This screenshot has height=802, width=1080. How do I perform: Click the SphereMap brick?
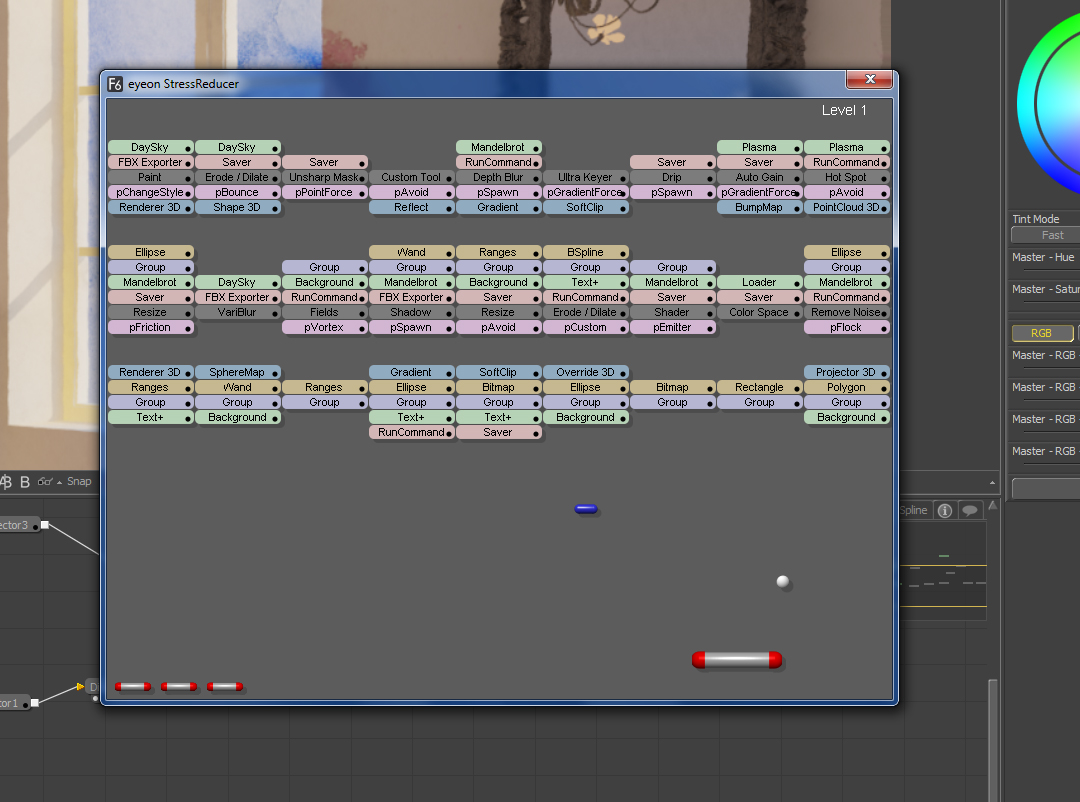pos(238,373)
